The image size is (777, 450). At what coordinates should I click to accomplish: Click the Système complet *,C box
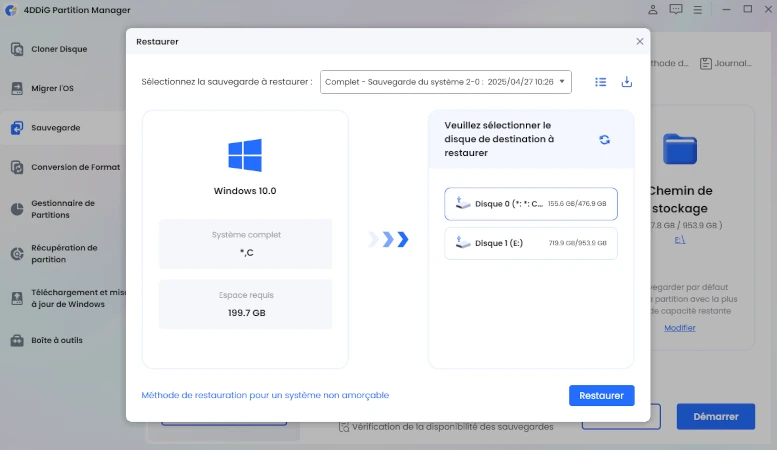click(245, 244)
